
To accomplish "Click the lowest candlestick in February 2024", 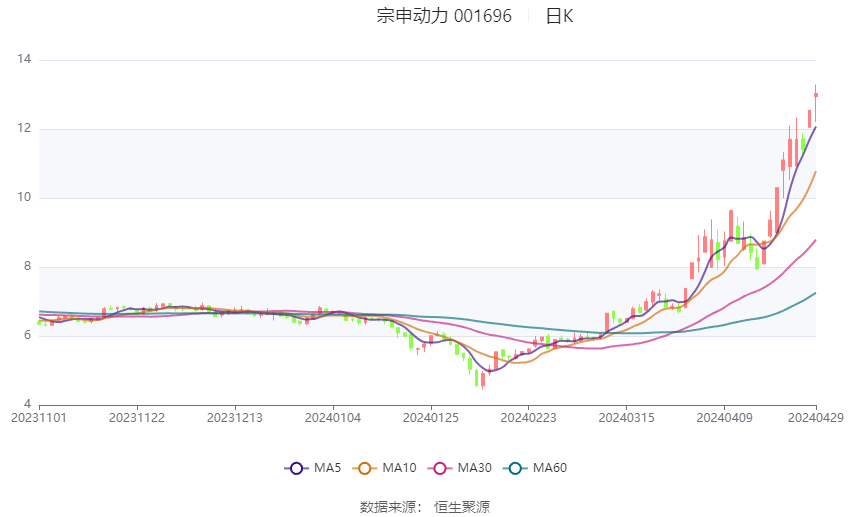I will tap(483, 380).
